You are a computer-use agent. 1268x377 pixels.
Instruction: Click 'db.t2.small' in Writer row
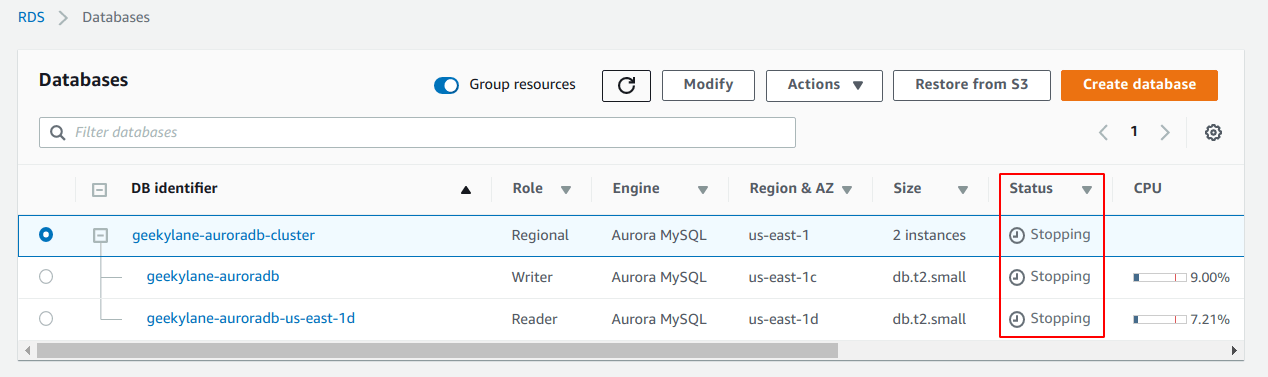click(x=929, y=277)
